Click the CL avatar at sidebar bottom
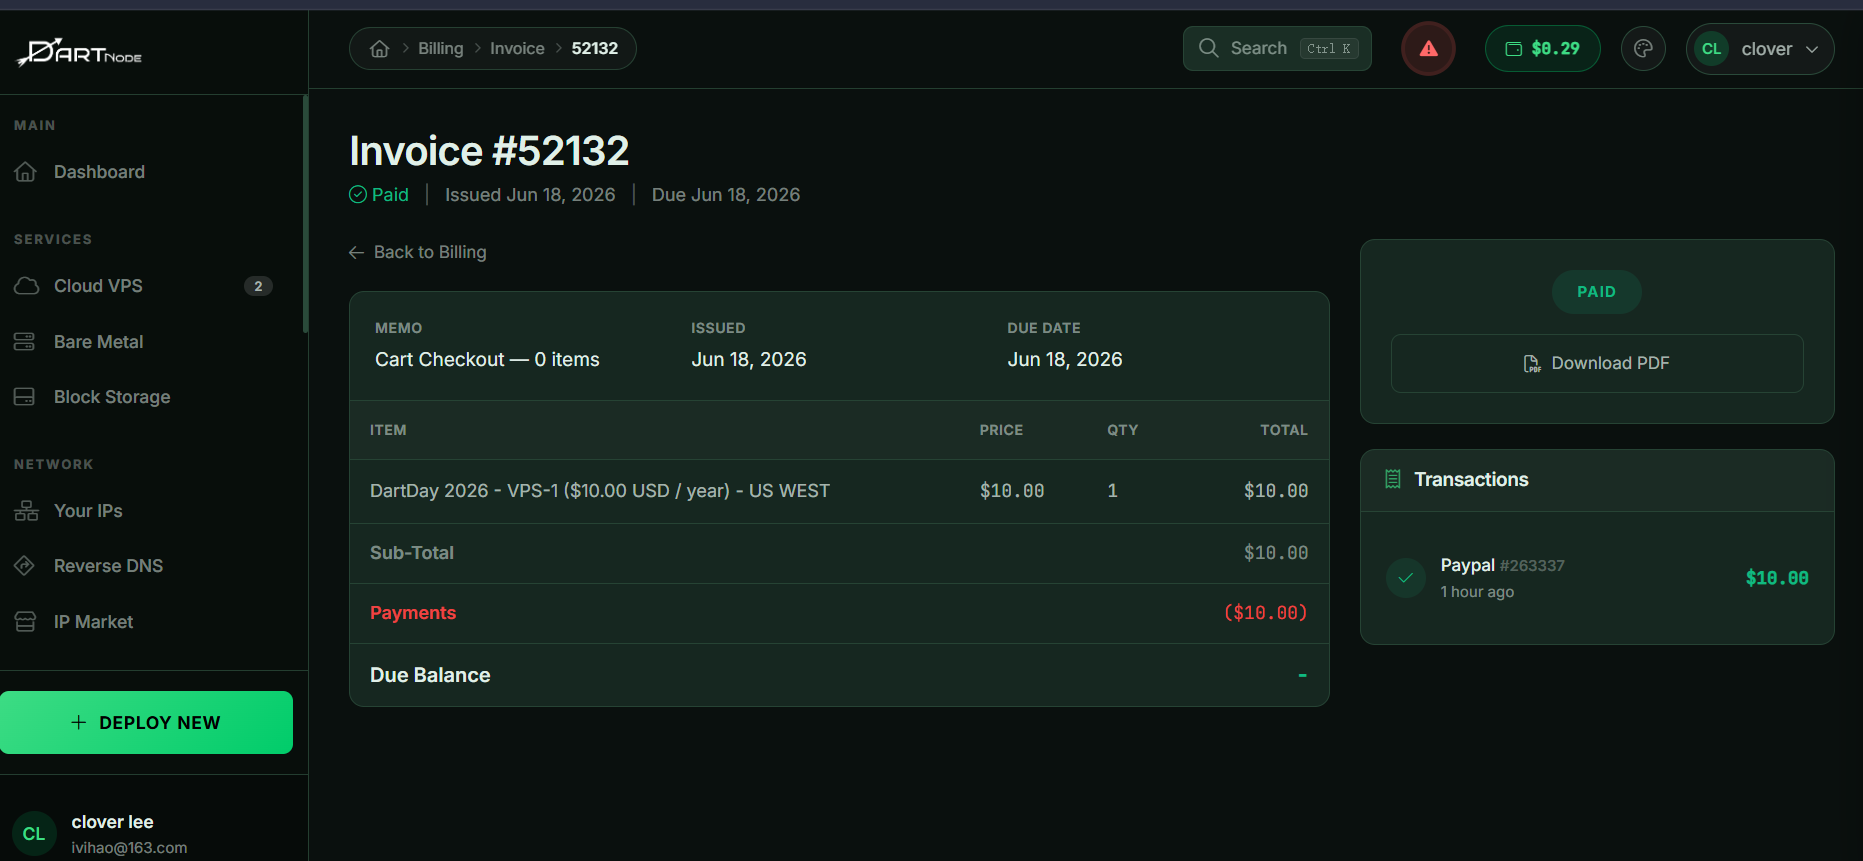Screen dimensions: 1863x861 pyautogui.click(x=34, y=834)
